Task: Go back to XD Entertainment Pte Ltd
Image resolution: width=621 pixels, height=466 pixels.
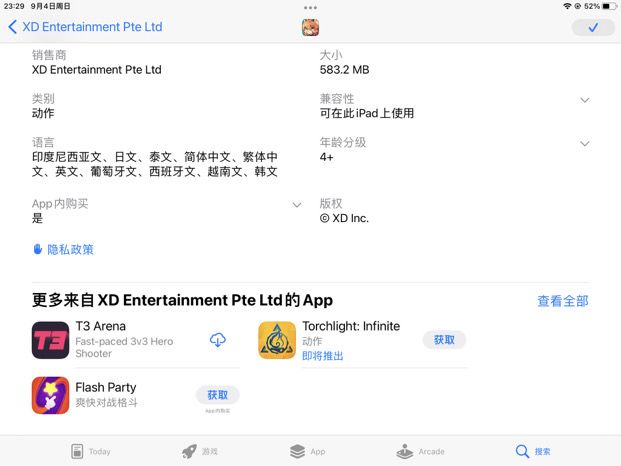Action: point(85,27)
